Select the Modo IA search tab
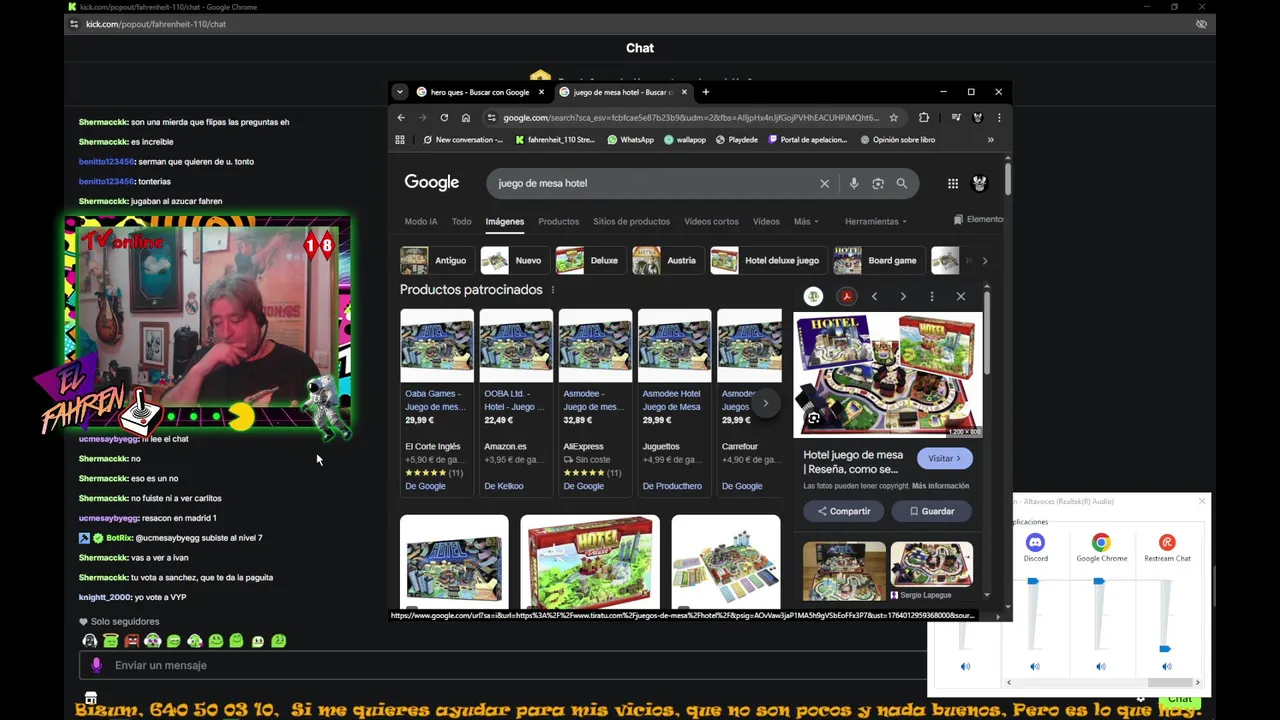Image resolution: width=1280 pixels, height=720 pixels. tap(421, 221)
